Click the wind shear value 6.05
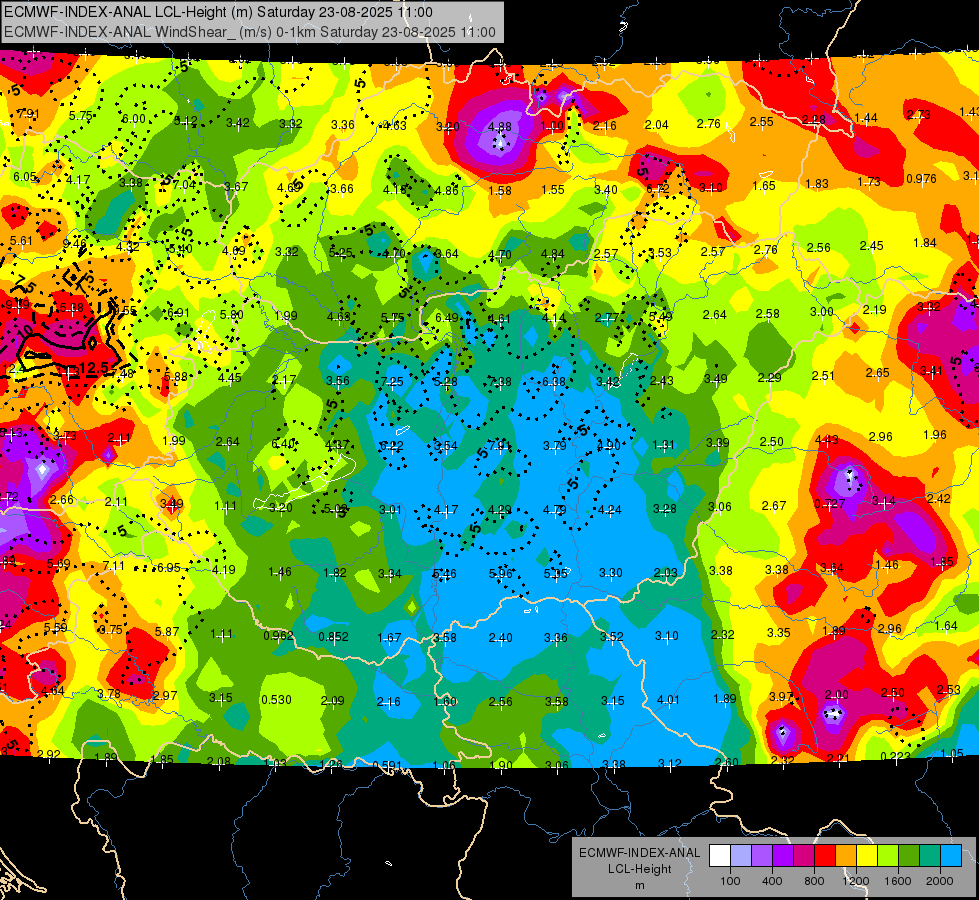979x900 pixels. (x=25, y=177)
